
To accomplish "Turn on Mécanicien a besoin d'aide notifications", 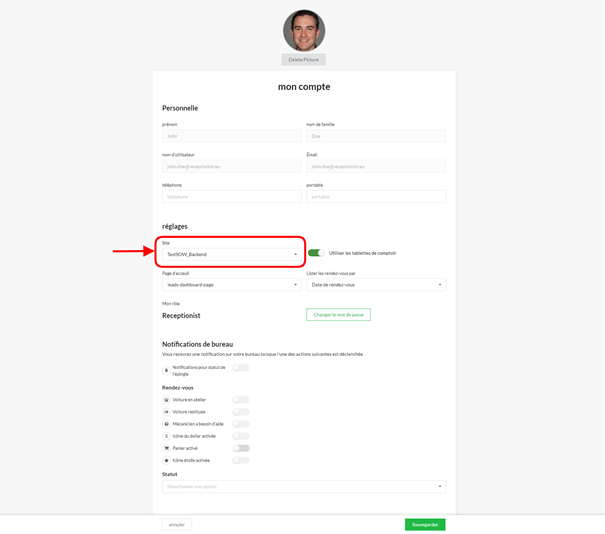I will pyautogui.click(x=241, y=424).
